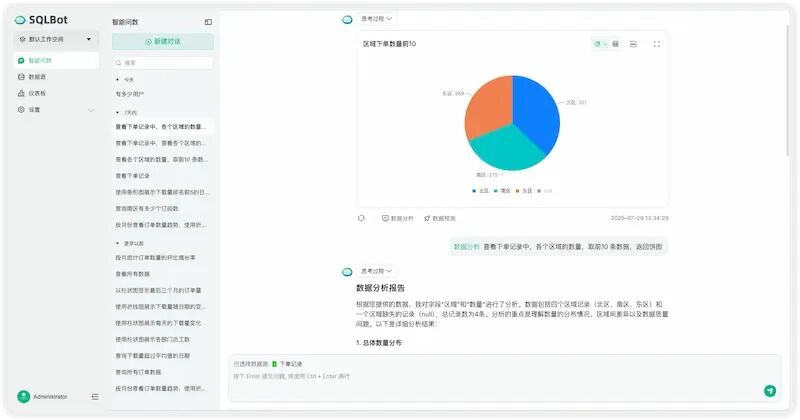Image resolution: width=800 pixels, height=420 pixels.
Task: Click the SQL view icon on chart card
Action: click(633, 44)
